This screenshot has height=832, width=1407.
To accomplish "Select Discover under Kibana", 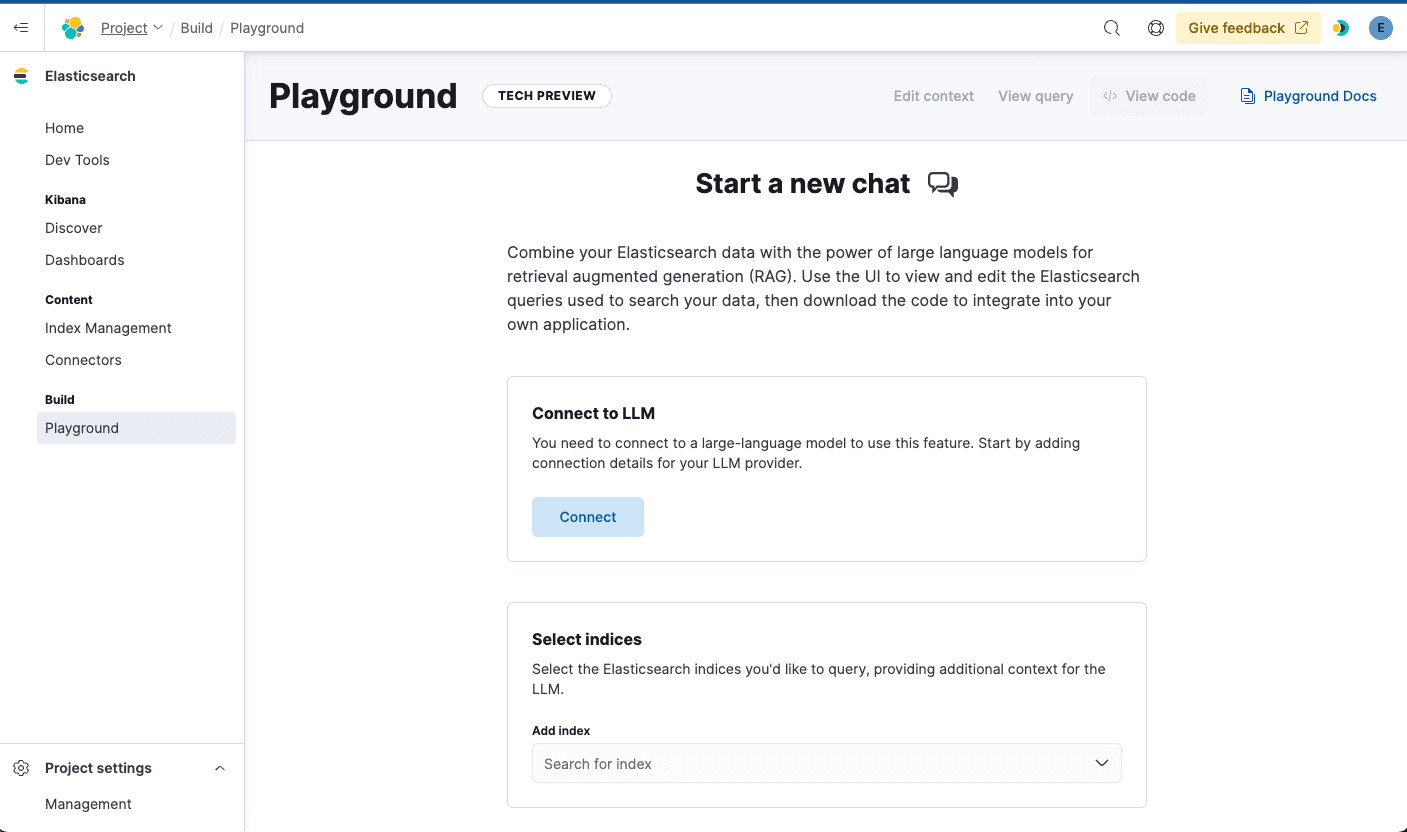I will tap(73, 228).
